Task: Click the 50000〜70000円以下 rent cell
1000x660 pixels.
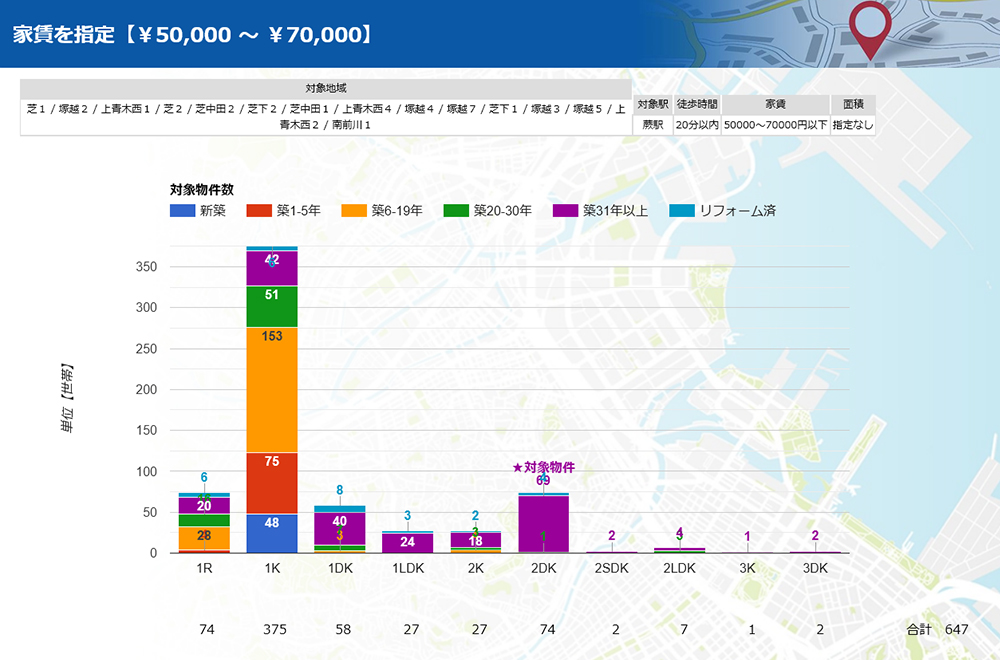Action: click(775, 125)
